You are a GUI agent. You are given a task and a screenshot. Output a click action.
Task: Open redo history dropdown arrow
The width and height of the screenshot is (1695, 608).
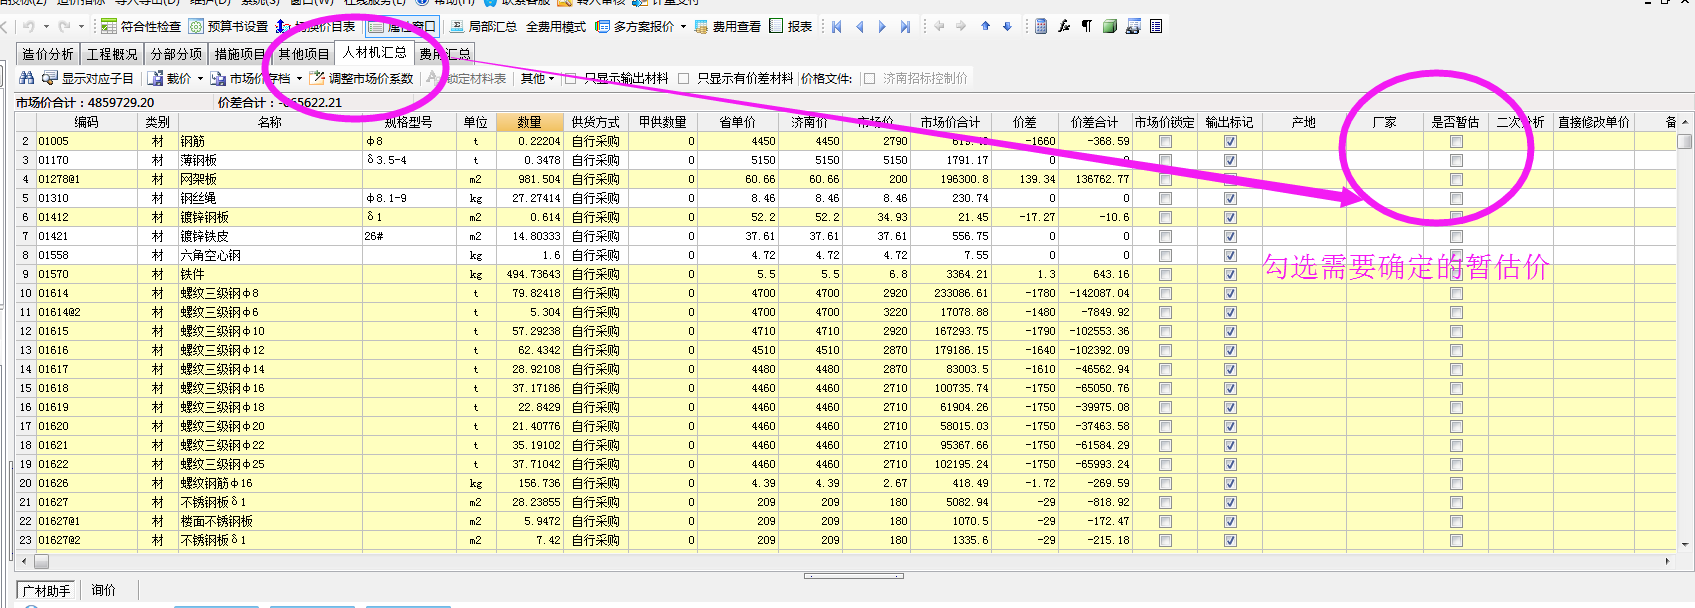tap(81, 26)
